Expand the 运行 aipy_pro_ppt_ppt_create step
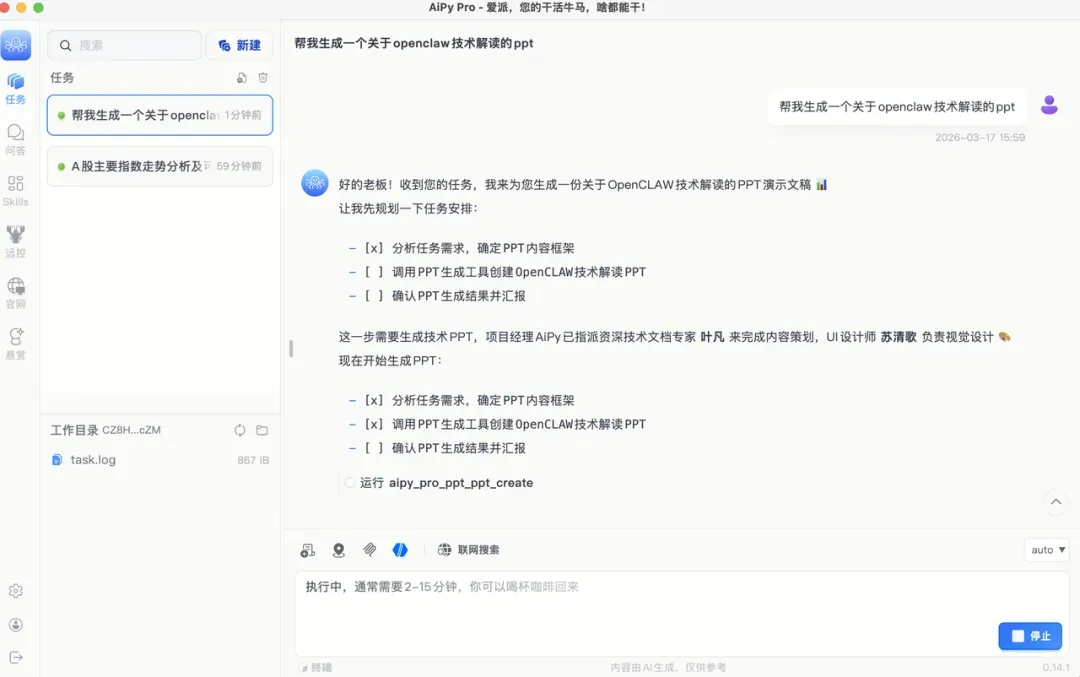The image size is (1080, 677). 446,483
